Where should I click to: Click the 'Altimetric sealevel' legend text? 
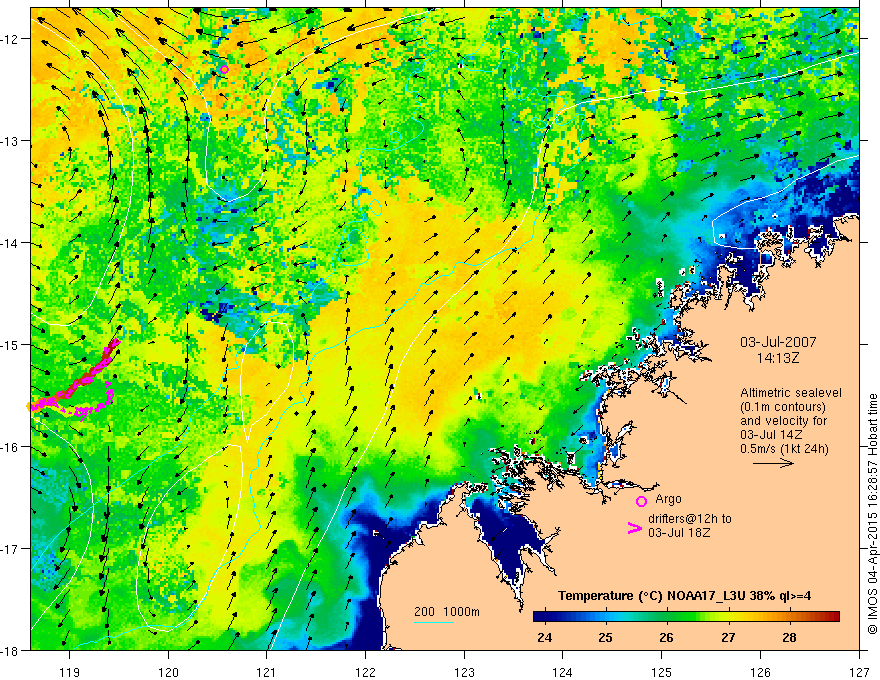click(x=791, y=393)
